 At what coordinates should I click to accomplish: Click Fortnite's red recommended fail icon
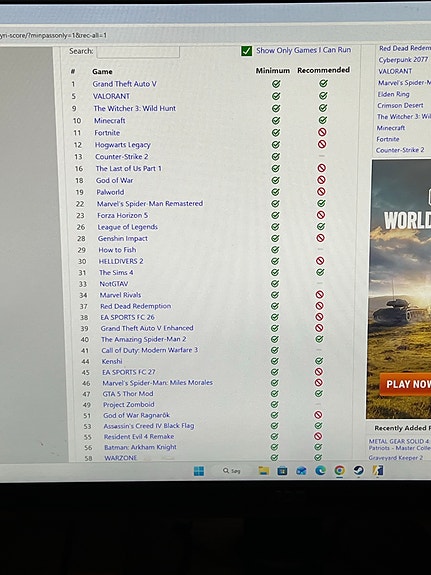[x=322, y=132]
